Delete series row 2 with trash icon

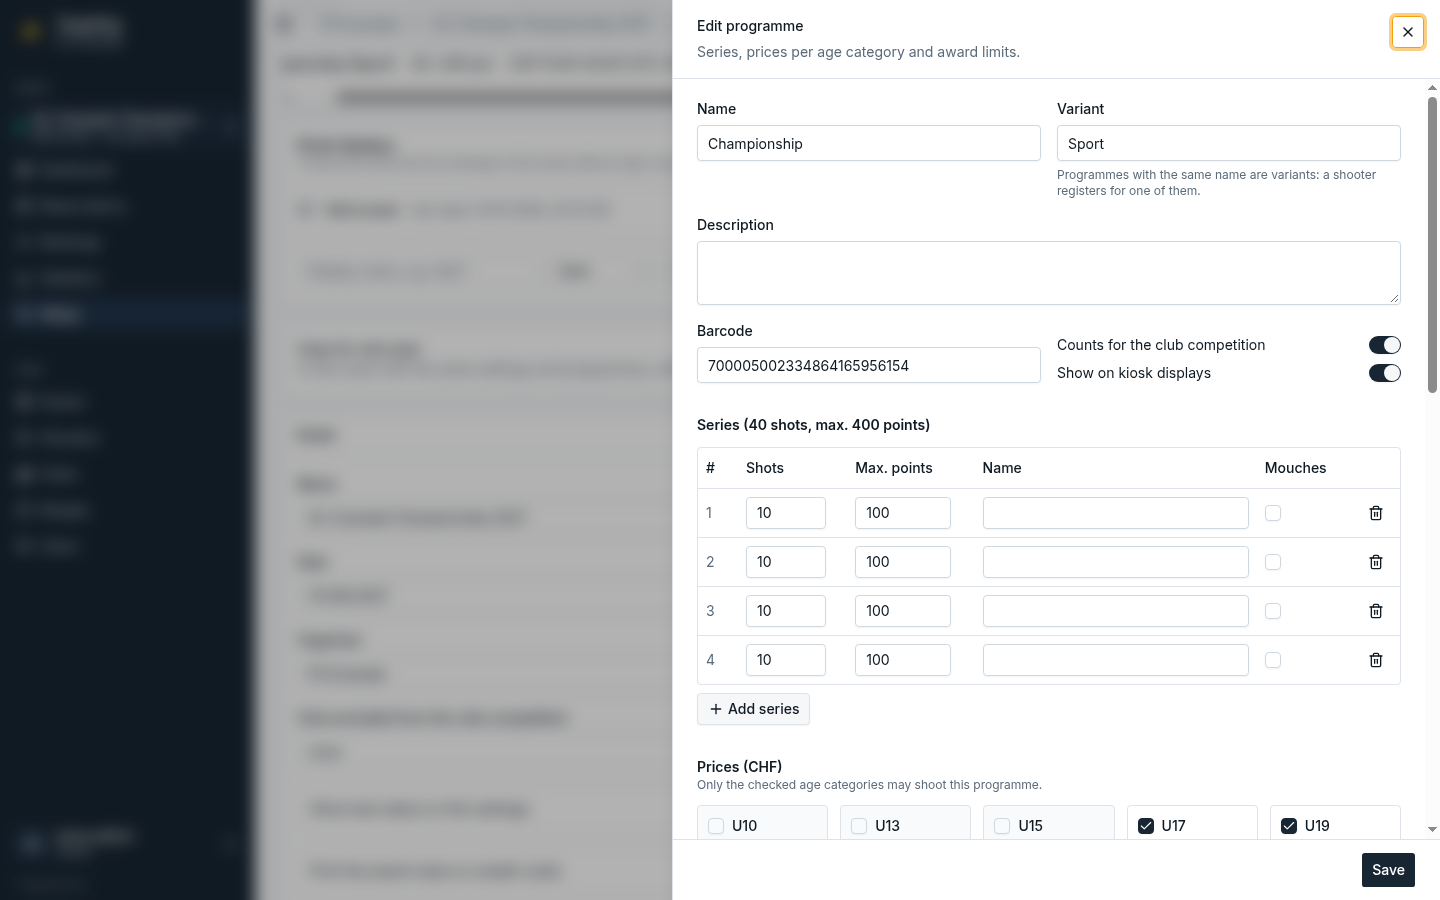click(1376, 562)
